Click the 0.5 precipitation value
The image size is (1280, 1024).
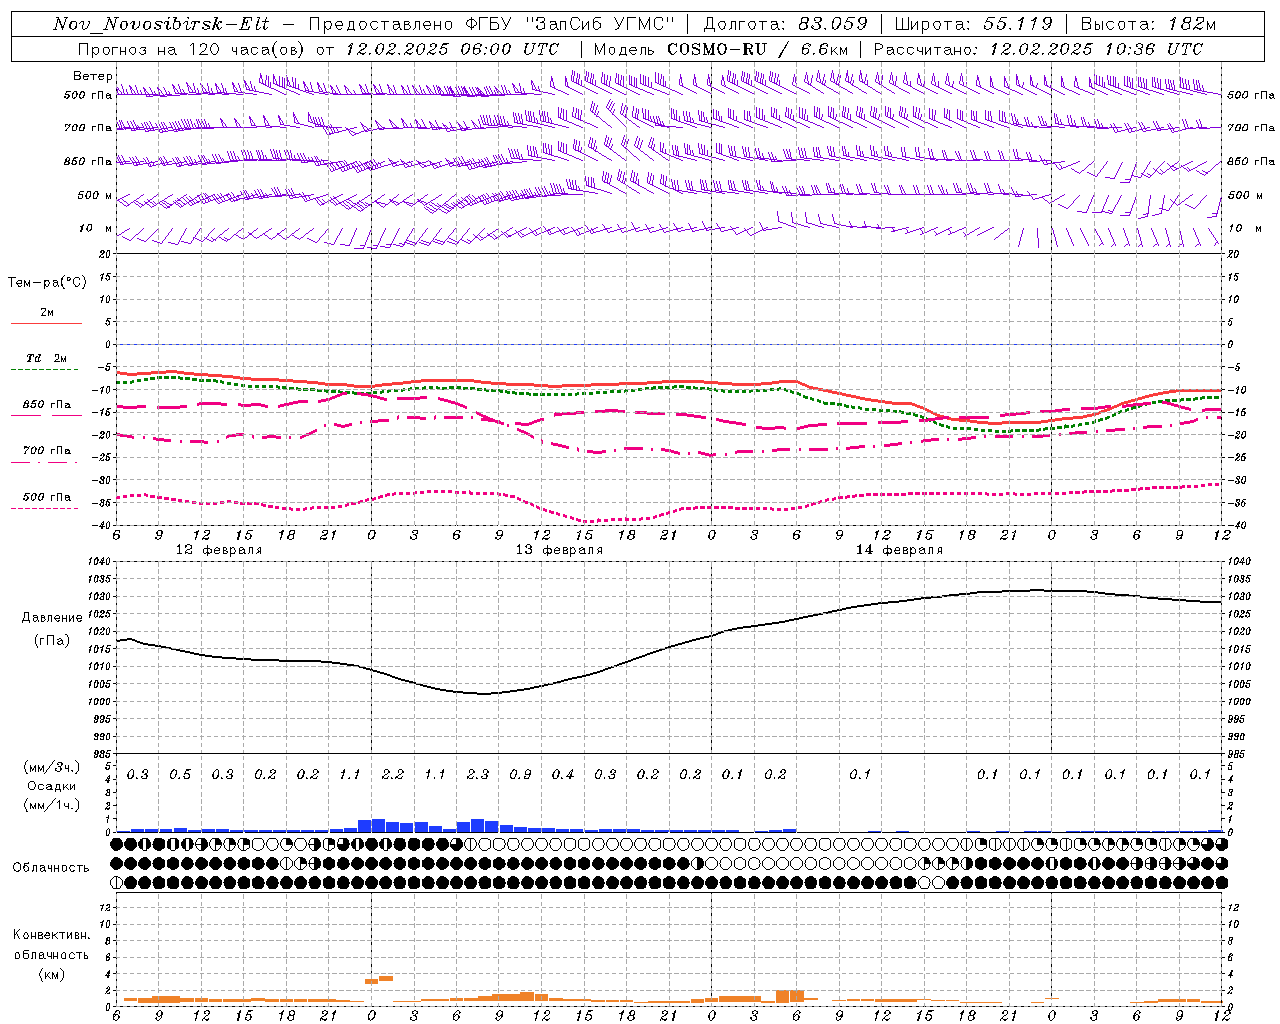[180, 775]
